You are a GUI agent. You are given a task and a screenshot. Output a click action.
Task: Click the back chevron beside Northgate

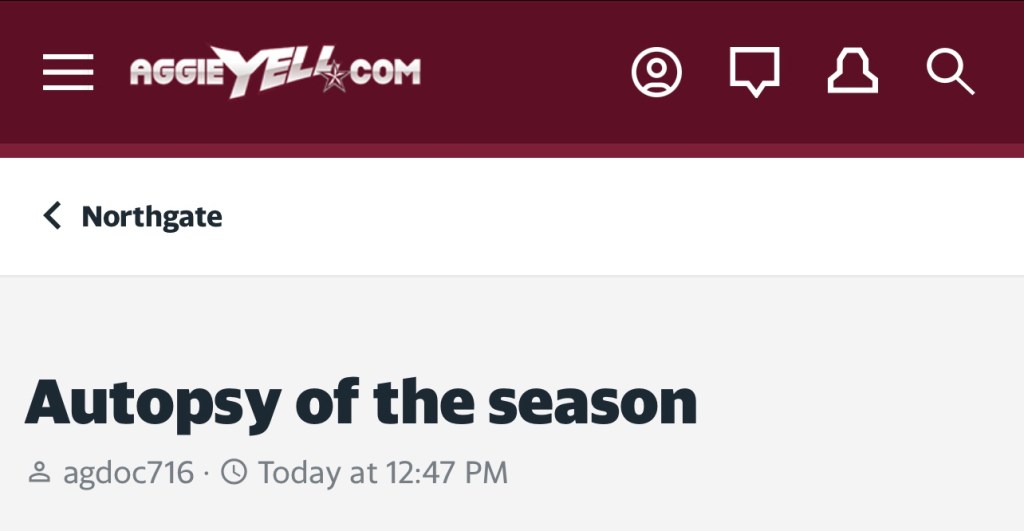[52, 216]
